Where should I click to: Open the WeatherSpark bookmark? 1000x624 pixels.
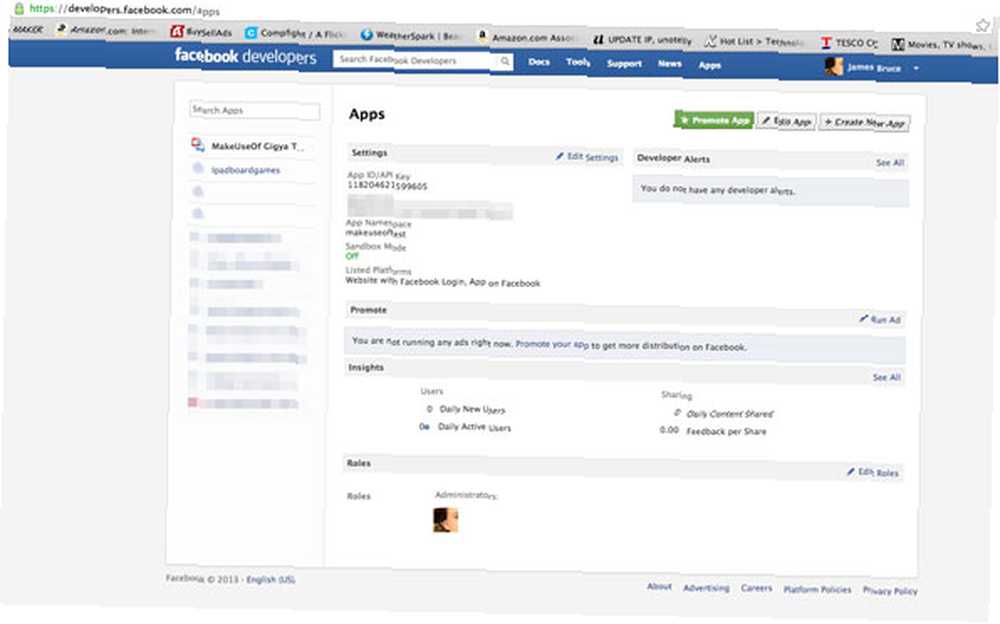coord(411,35)
